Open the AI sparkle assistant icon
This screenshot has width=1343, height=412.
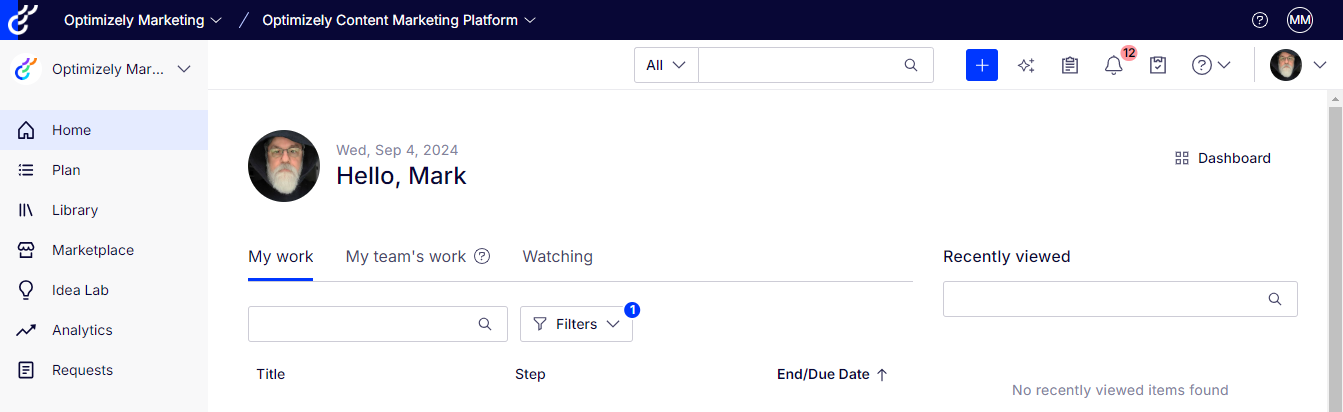click(1025, 65)
